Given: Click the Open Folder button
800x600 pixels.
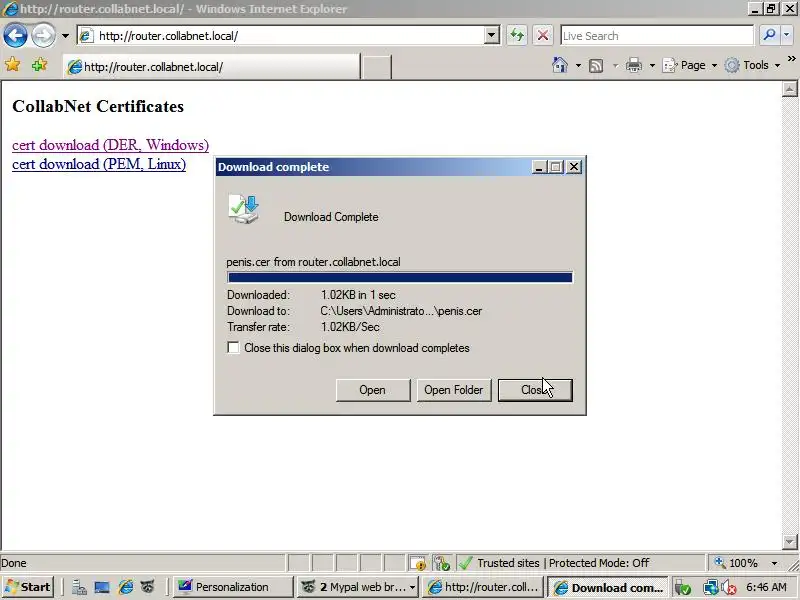Looking at the screenshot, I should click(454, 390).
